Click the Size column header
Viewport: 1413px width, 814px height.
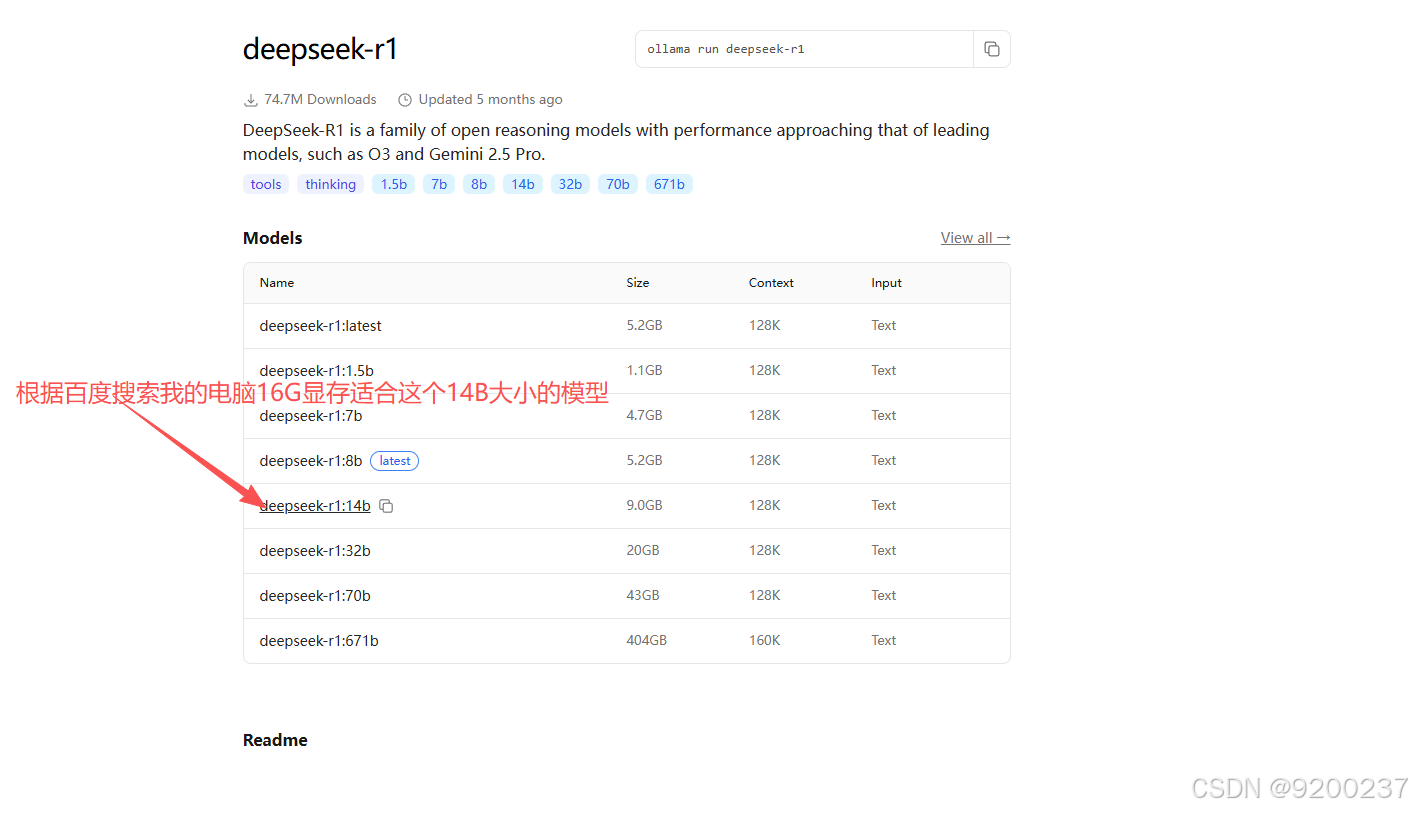click(x=638, y=283)
